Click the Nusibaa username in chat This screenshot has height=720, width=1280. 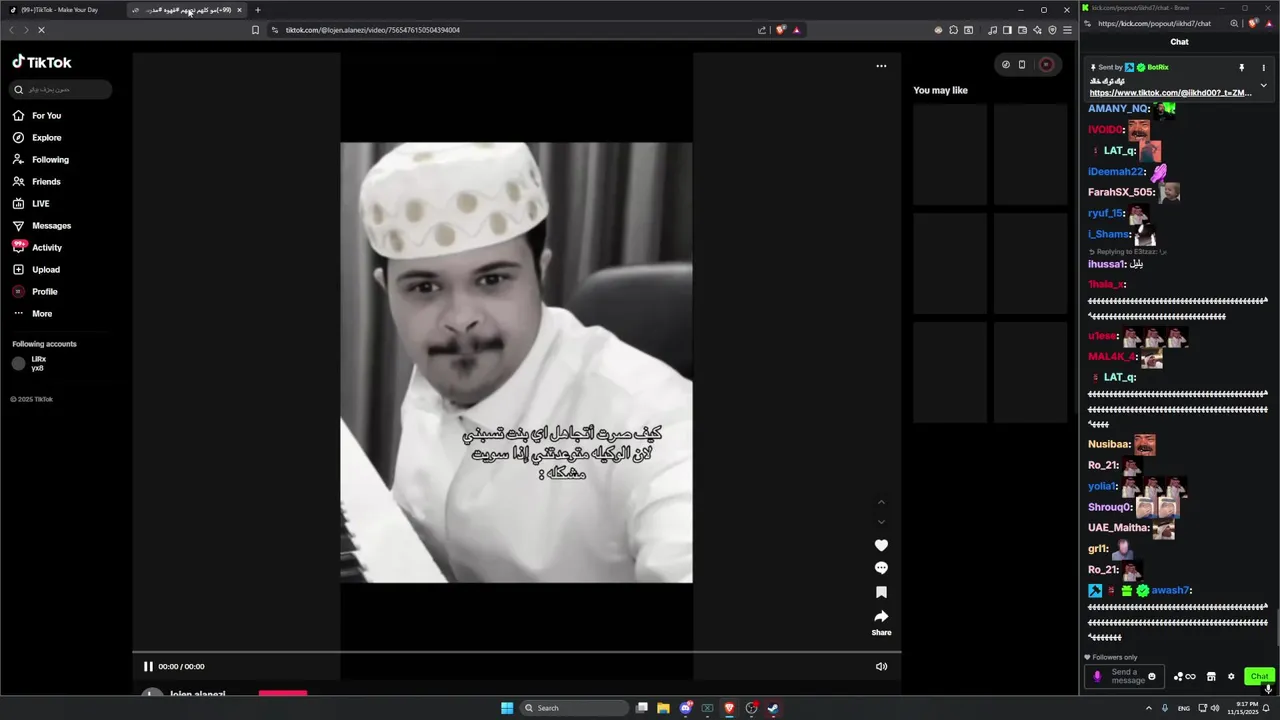(1109, 444)
